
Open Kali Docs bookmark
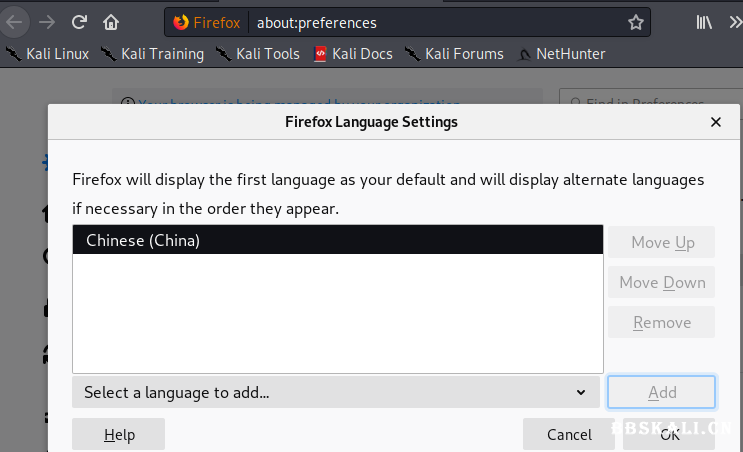(x=352, y=54)
